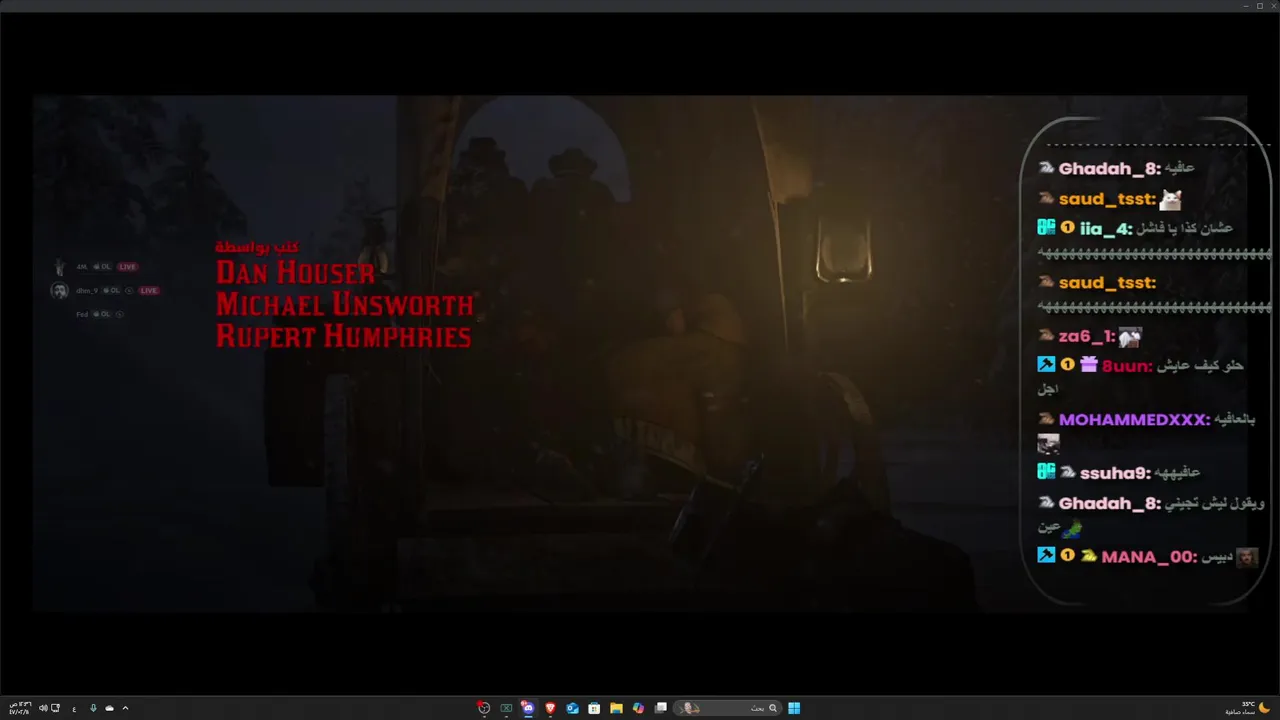Screen dimensions: 1280x720
Task: Click the MOHAMMEDXXX username in chat
Action: [x=1134, y=420]
